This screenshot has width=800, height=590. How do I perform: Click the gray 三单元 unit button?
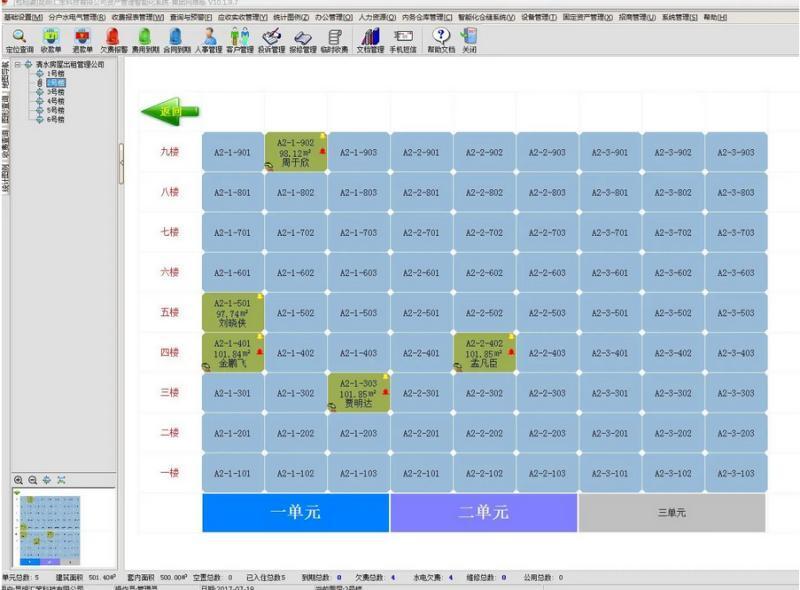coord(672,512)
